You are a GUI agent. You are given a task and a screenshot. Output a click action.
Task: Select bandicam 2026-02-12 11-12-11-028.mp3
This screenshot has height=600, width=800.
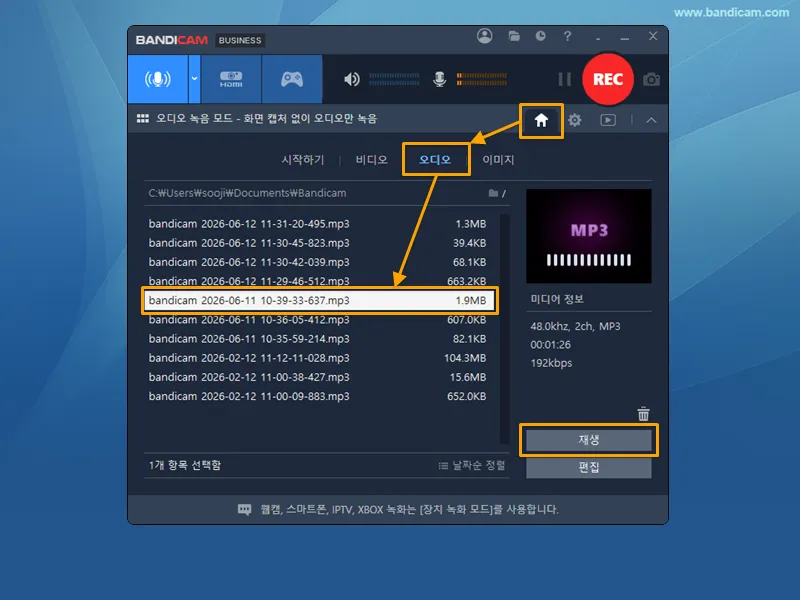319,358
